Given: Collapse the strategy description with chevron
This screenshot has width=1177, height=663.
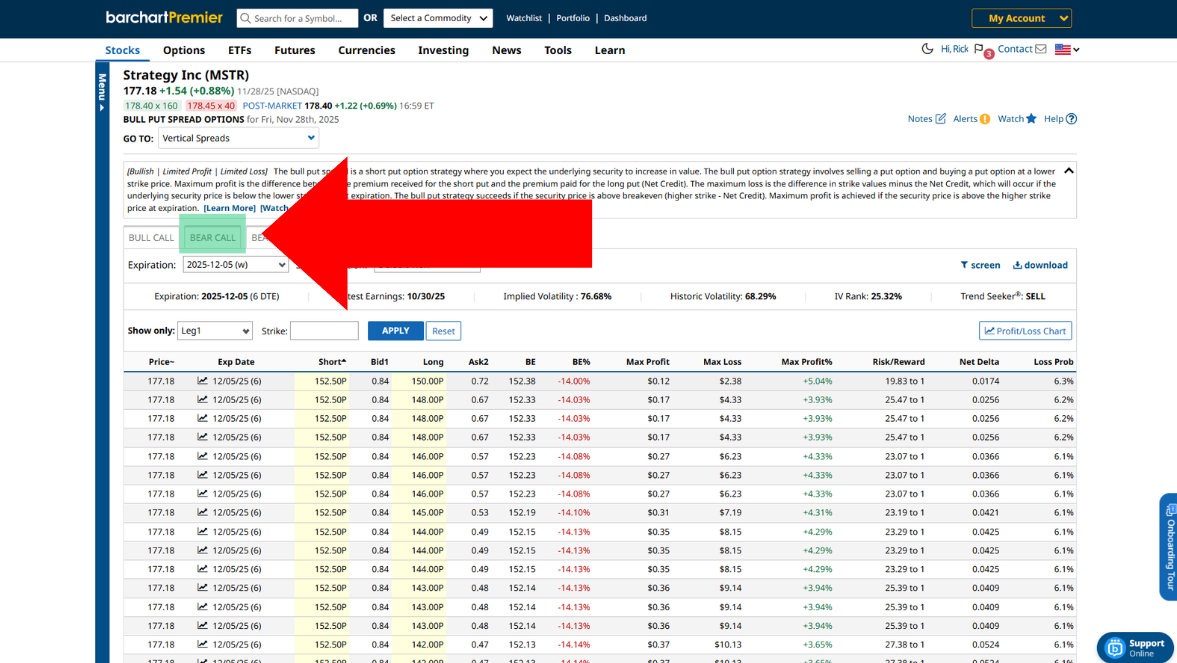Looking at the screenshot, I should [1068, 171].
